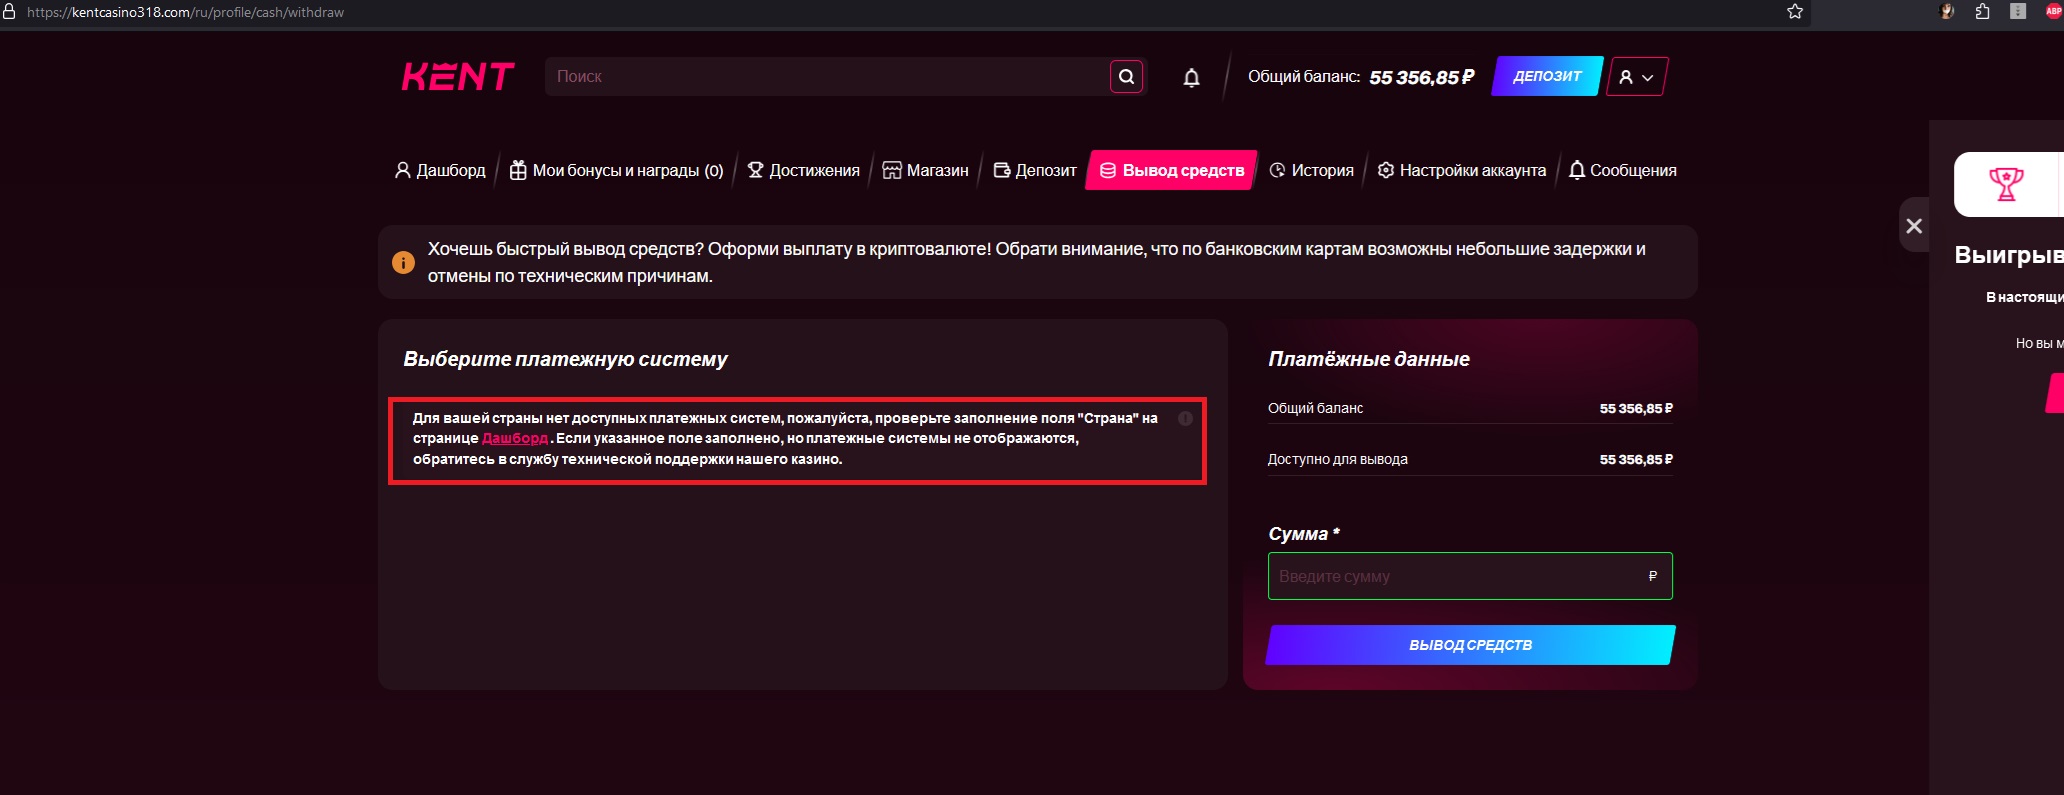Click the blue Депозит button in header
Viewport: 2064px width, 795px height.
coord(1547,76)
